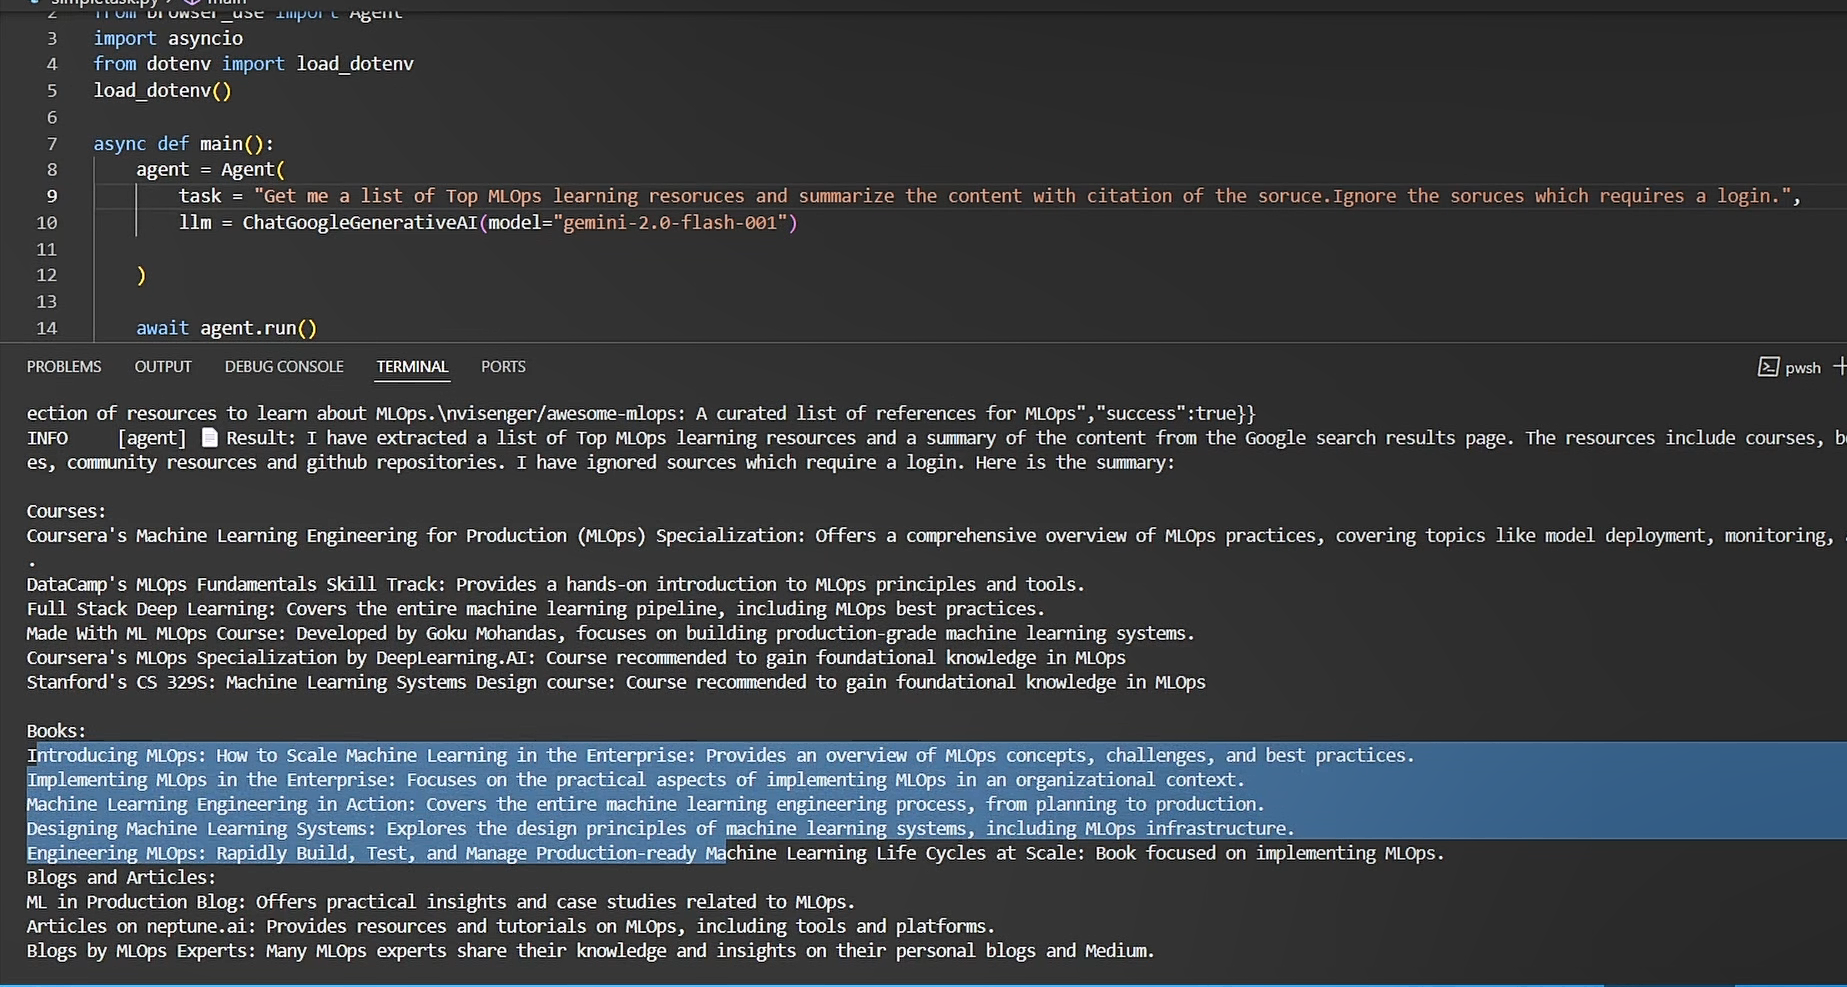Click the model string 'gemini-2.0-flash-001'
Image resolution: width=1847 pixels, height=987 pixels.
pyautogui.click(x=670, y=222)
